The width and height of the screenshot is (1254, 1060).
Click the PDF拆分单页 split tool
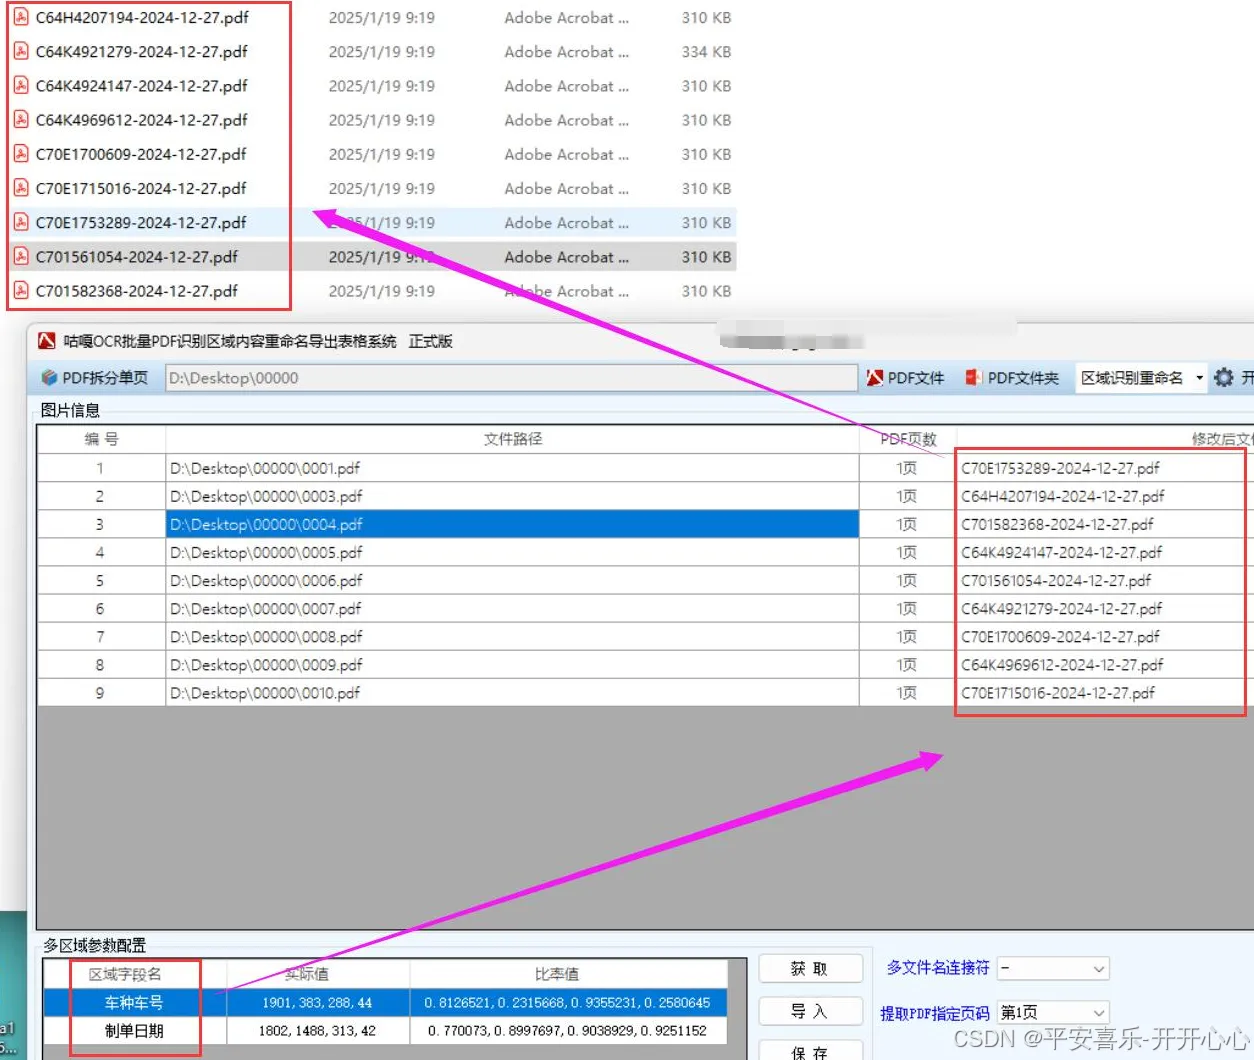95,377
